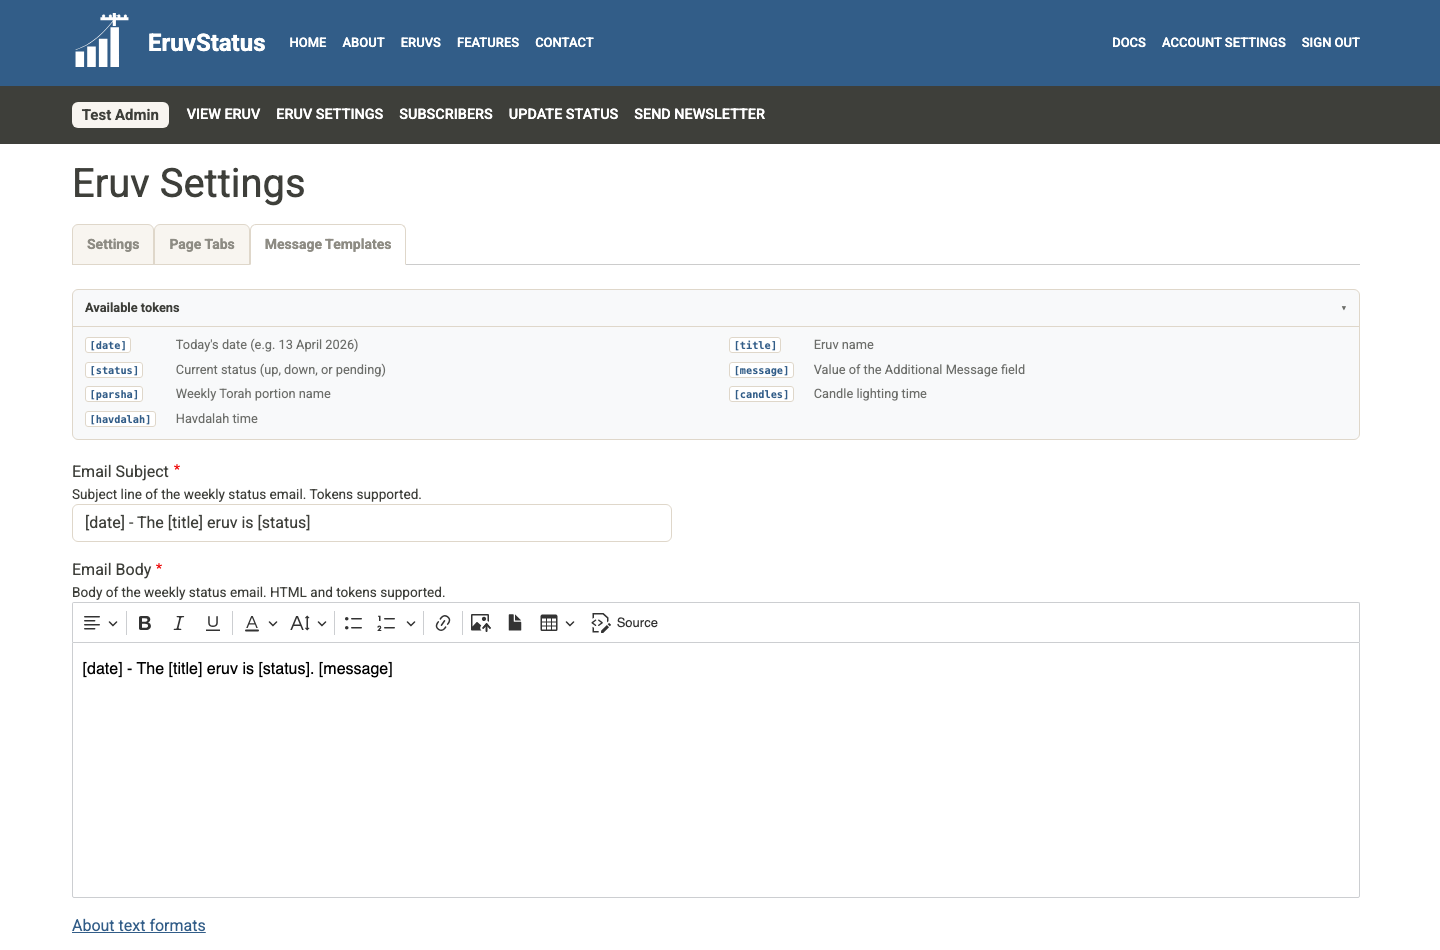This screenshot has width=1440, height=950.
Task: Navigate to SEND NEWSLETTER
Action: pos(699,114)
